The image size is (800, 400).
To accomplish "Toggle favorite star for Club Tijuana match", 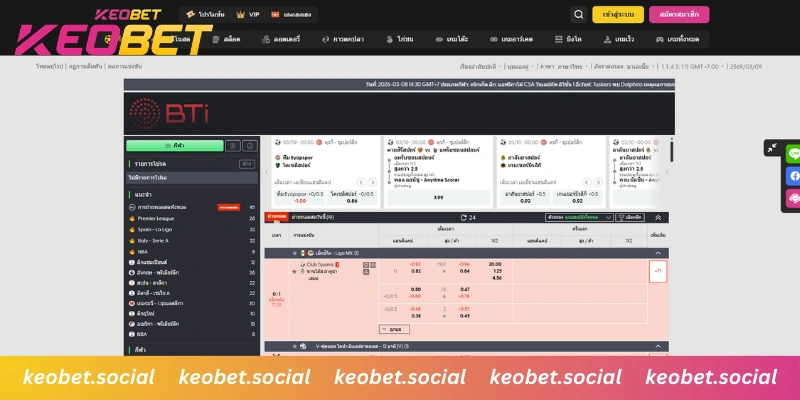I will coord(294,271).
